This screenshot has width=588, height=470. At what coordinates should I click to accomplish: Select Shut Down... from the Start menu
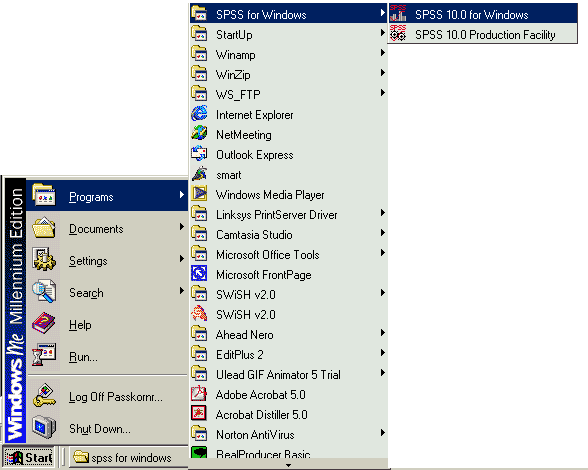107,428
